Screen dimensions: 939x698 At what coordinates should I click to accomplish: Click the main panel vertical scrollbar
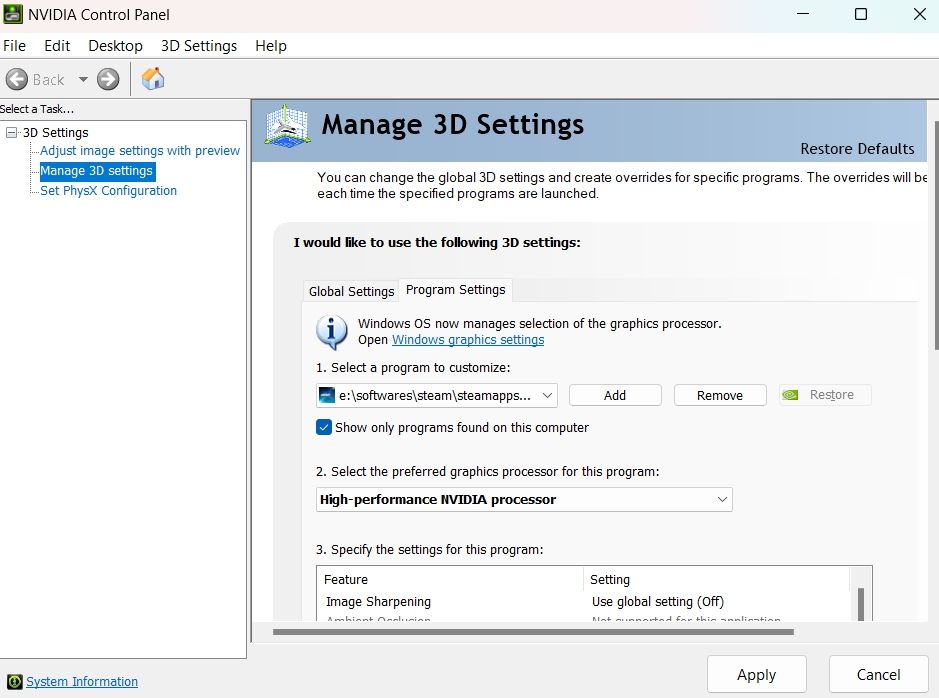(936, 235)
